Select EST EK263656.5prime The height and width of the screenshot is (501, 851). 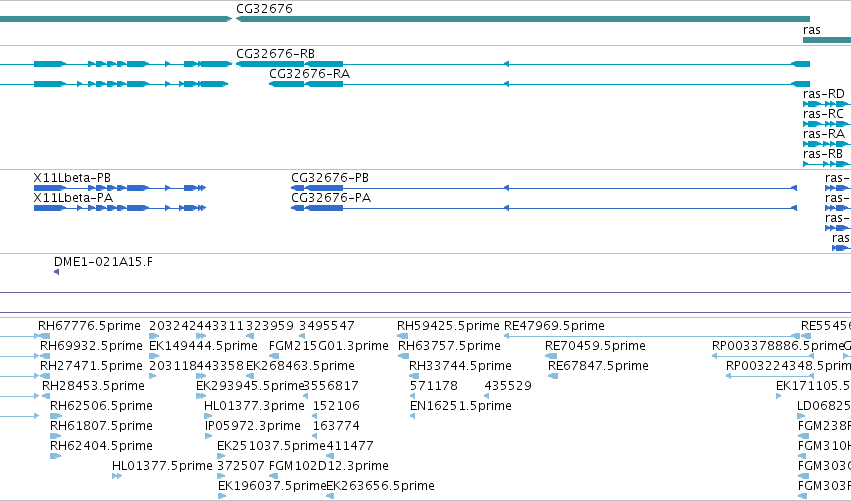pos(380,486)
